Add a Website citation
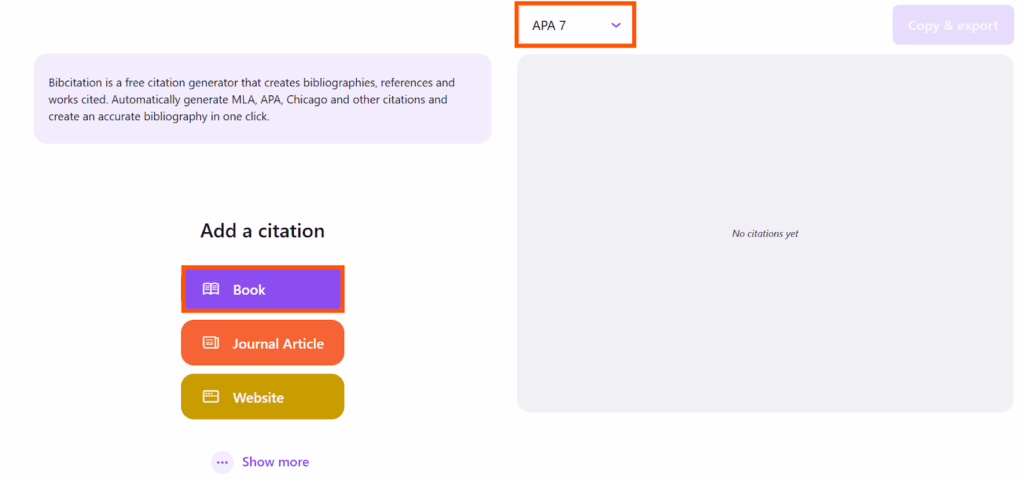1024x481 pixels. click(263, 397)
